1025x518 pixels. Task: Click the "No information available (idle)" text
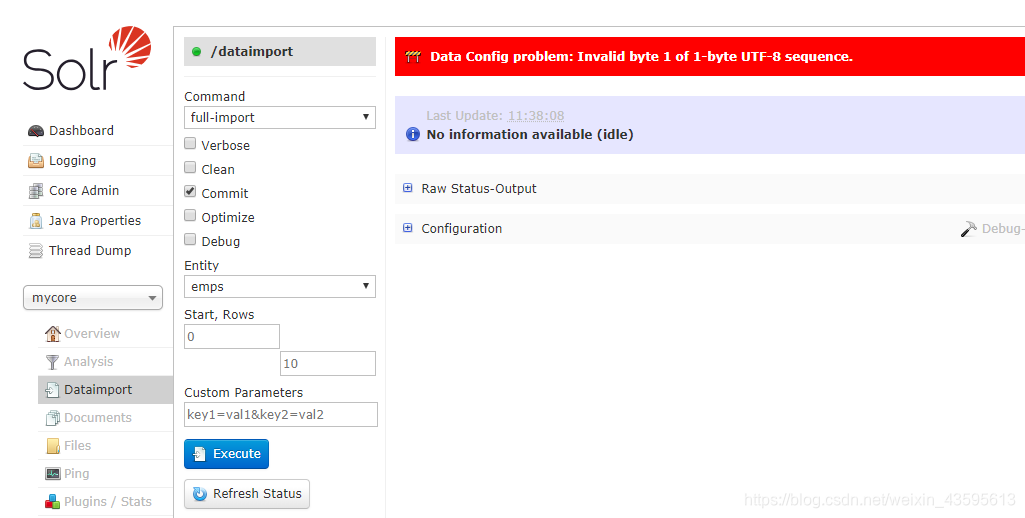[x=529, y=135]
